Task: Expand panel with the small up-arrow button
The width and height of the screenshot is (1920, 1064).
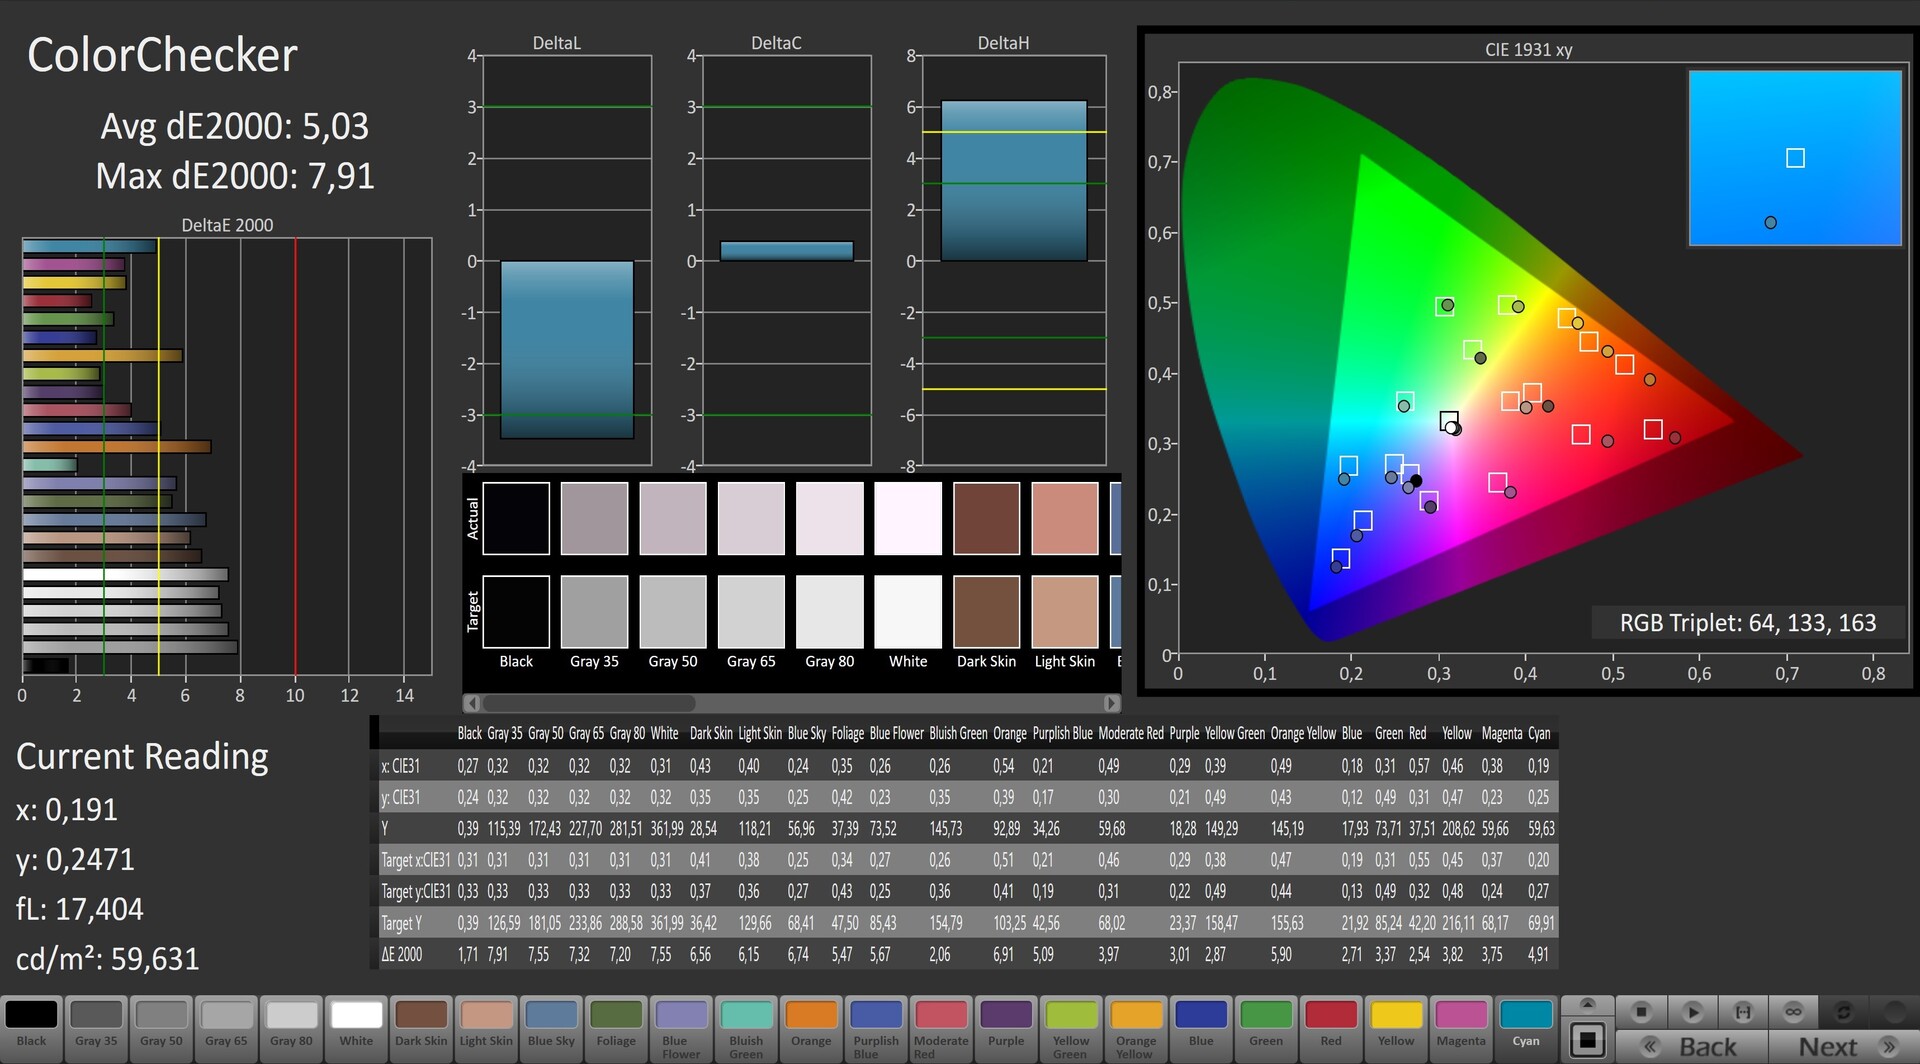Action: pos(1587,1004)
